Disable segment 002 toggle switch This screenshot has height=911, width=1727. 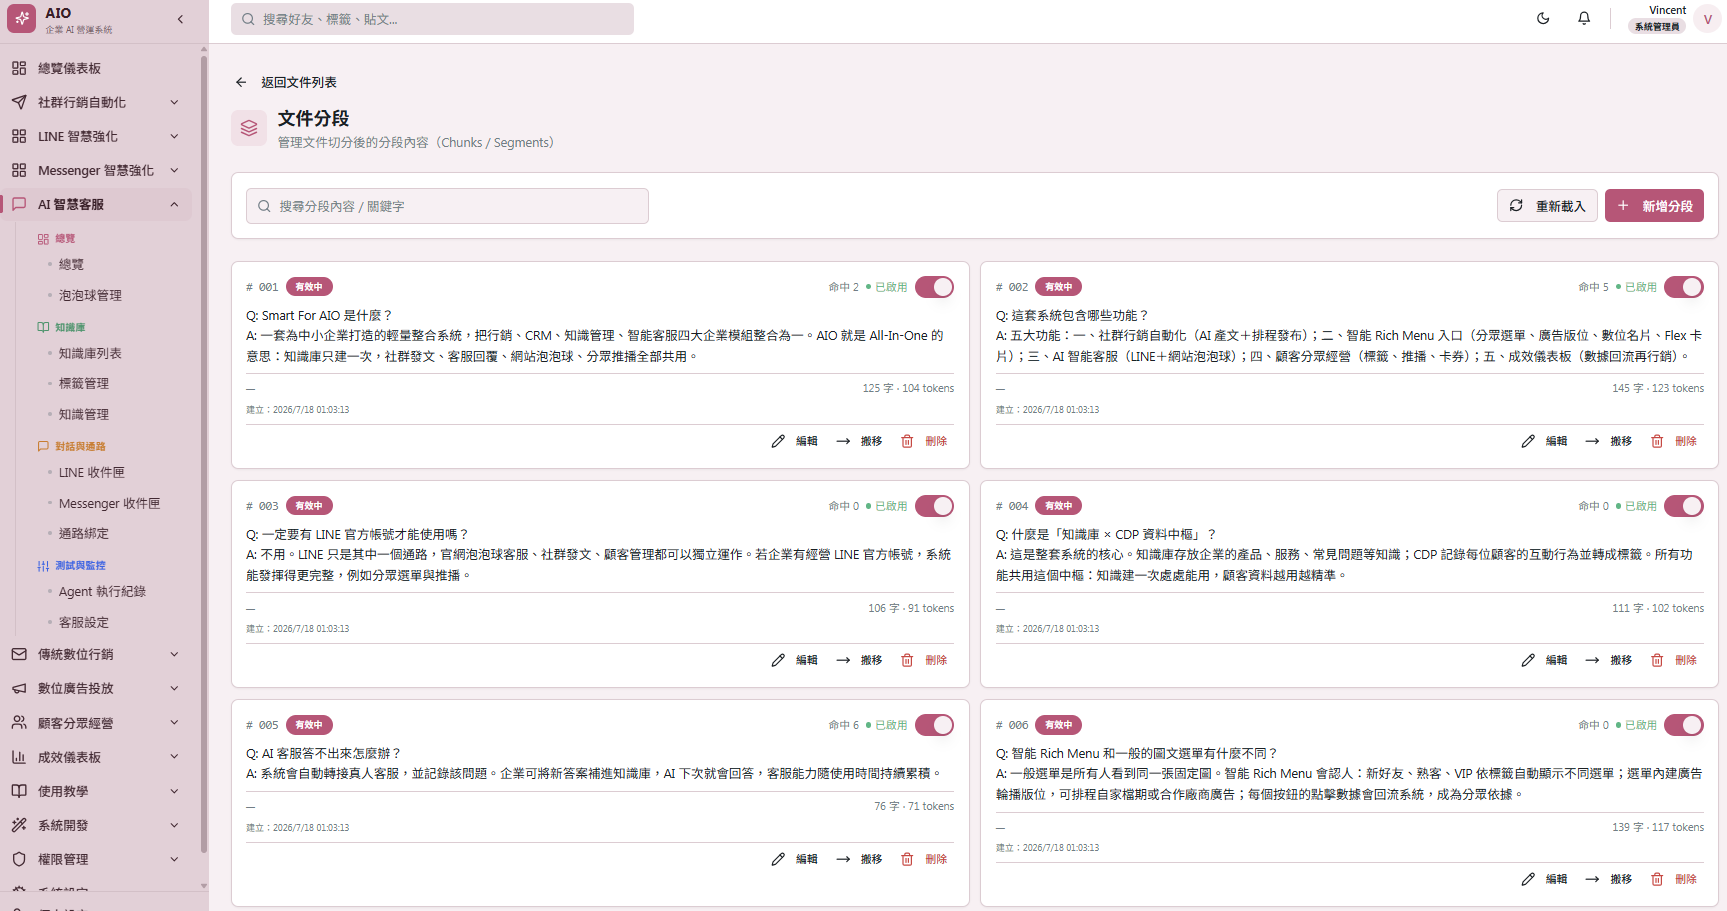pyautogui.click(x=1684, y=287)
